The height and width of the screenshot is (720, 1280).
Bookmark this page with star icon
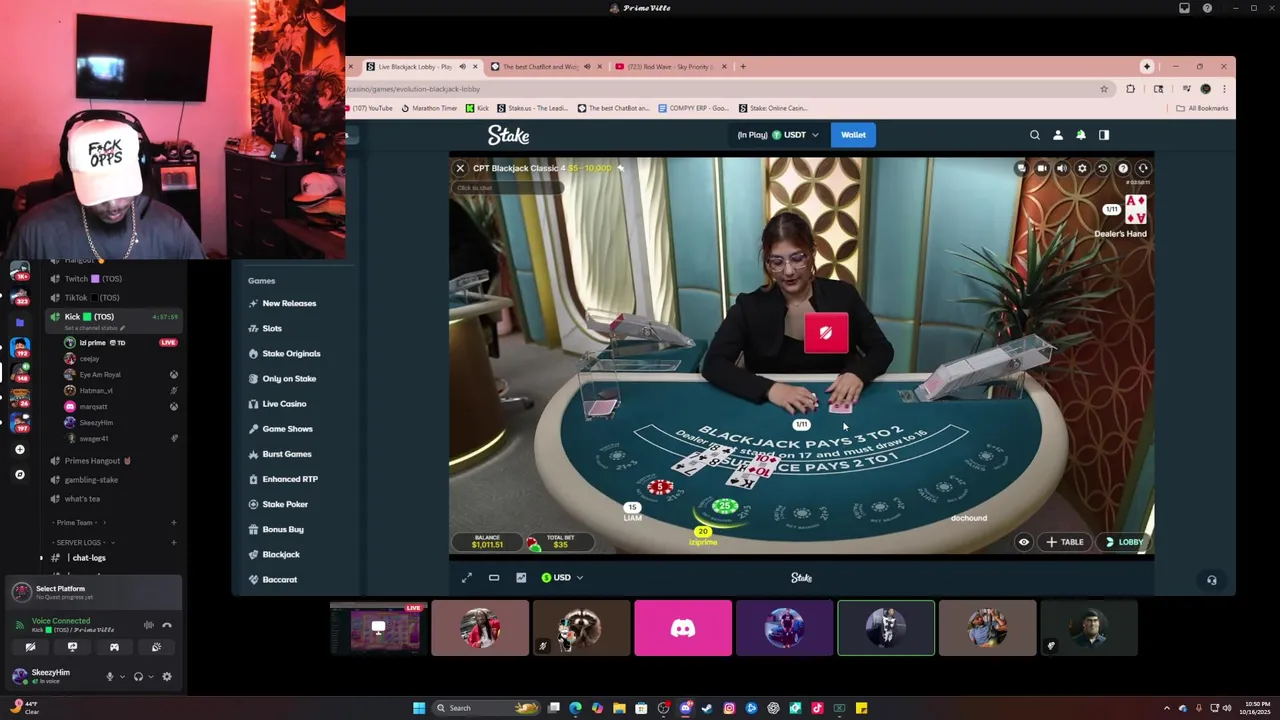1104,89
